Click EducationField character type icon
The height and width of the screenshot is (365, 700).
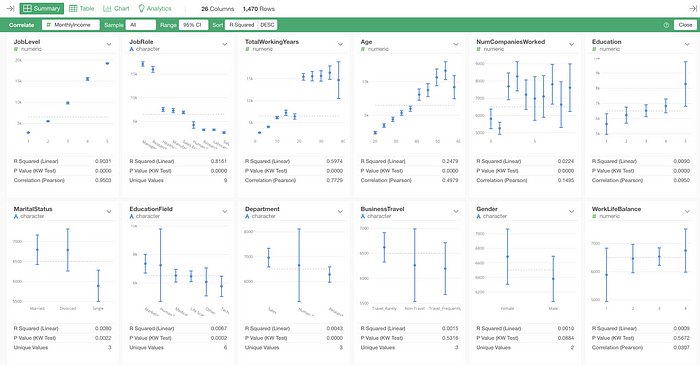pos(132,216)
